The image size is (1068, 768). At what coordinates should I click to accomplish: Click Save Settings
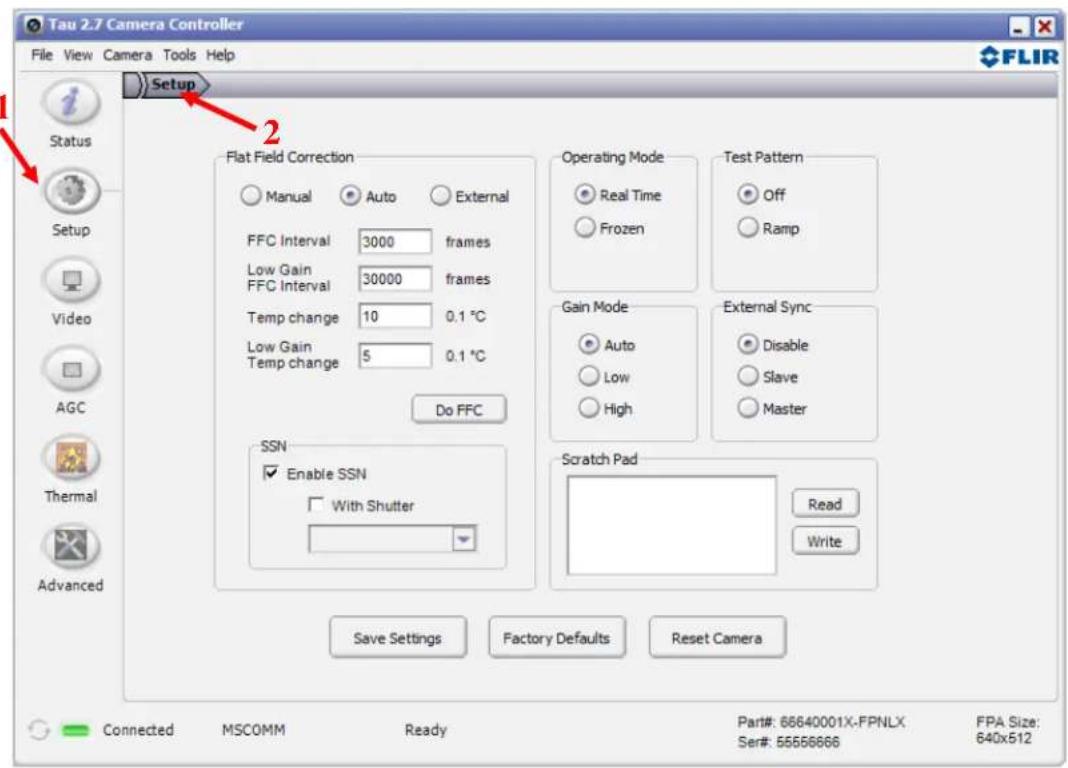[x=398, y=637]
